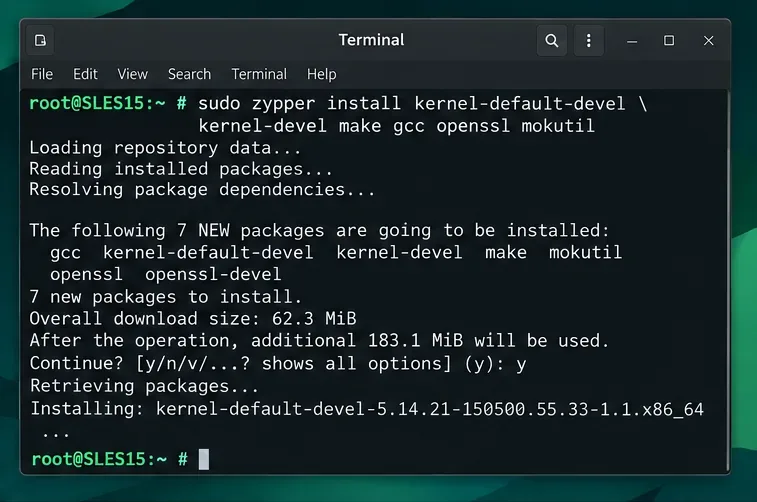Viewport: 757px width, 502px height.
Task: Open the Search menu
Action: [189, 74]
